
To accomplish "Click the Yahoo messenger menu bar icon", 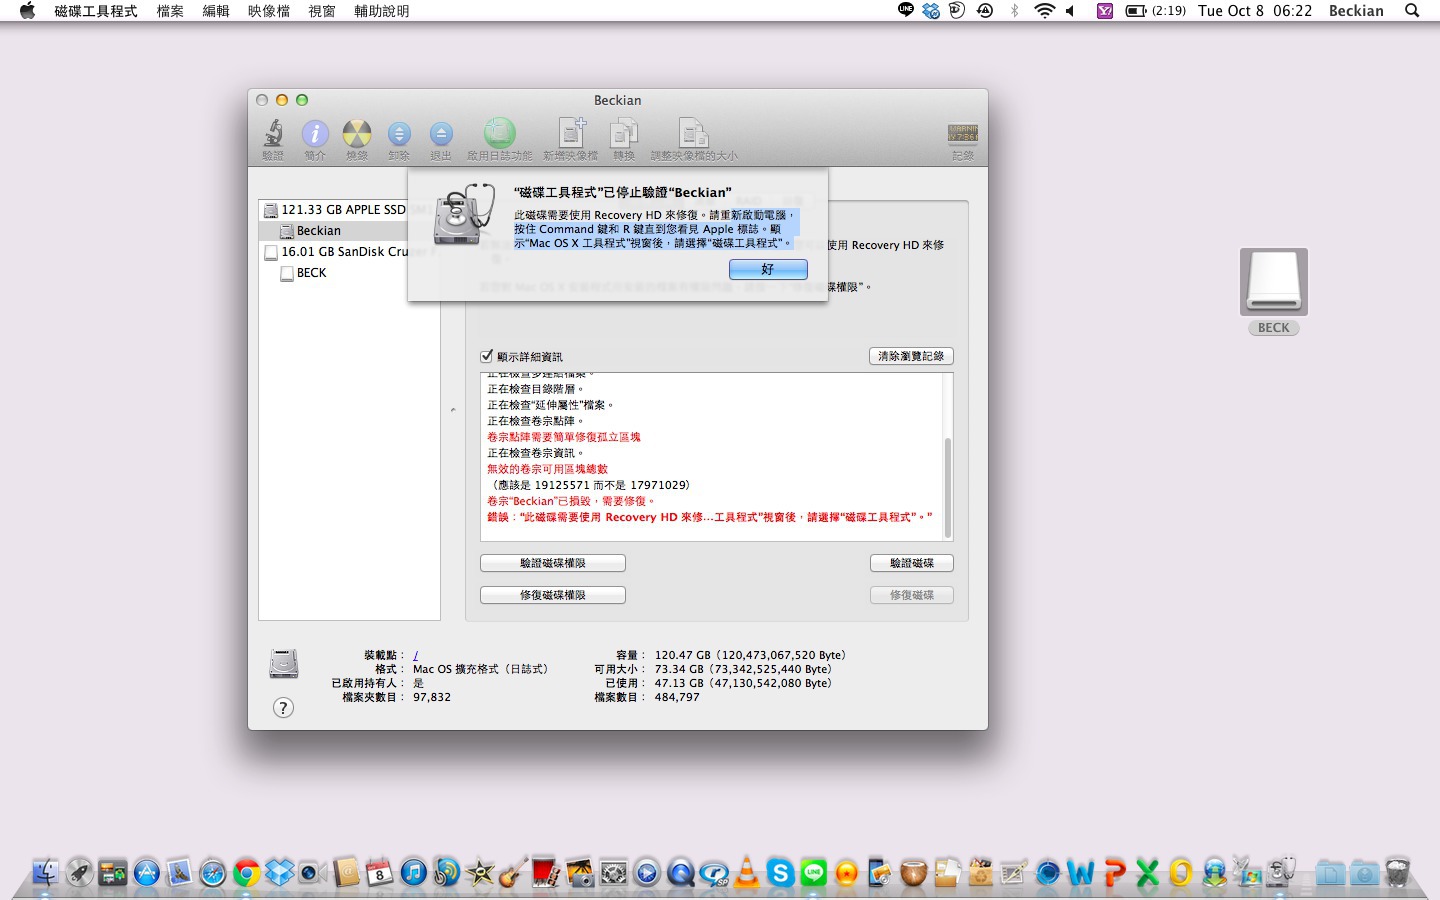I will (x=1105, y=11).
